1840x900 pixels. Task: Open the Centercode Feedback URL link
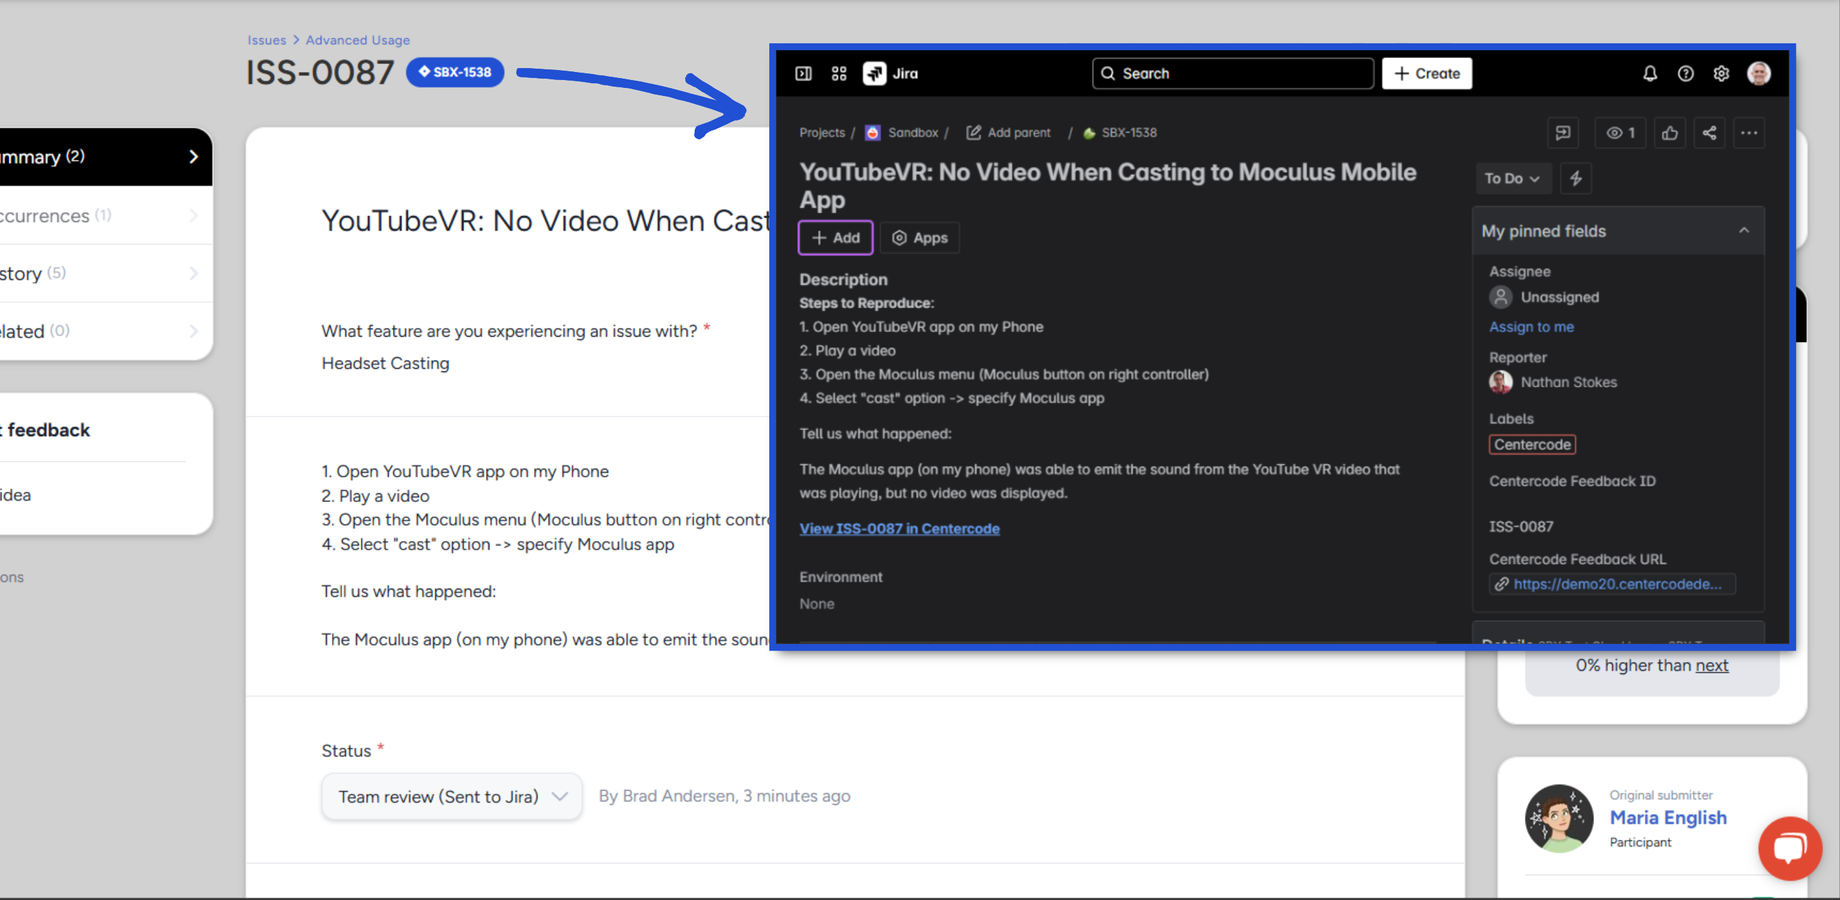(1617, 584)
